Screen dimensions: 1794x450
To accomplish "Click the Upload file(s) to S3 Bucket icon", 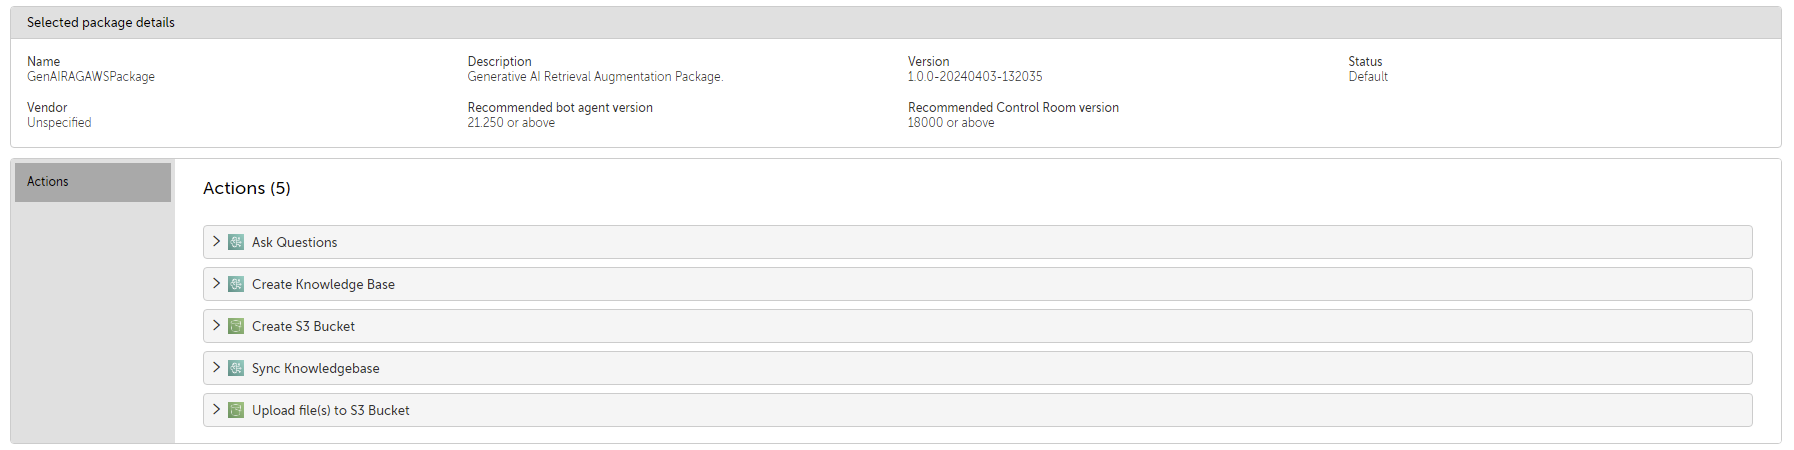I will point(236,410).
